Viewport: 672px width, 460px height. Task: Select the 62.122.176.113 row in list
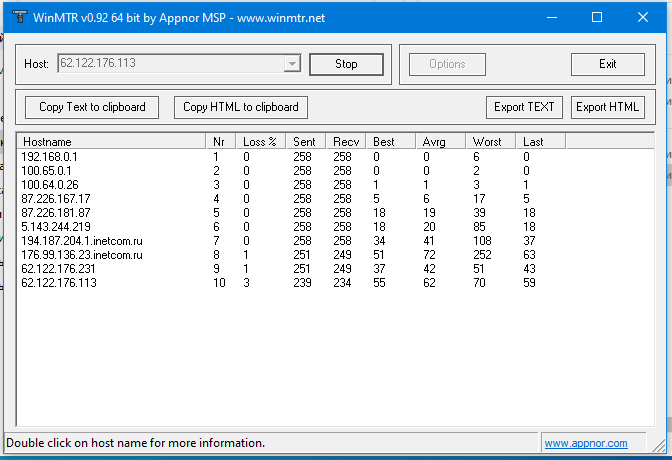pyautogui.click(x=58, y=283)
